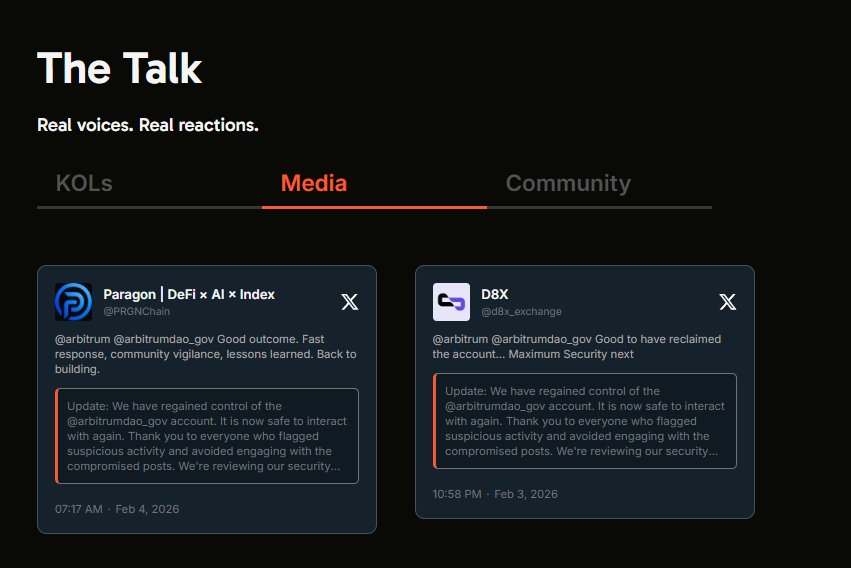
Task: Open the quoted update in D8X card
Action: click(585, 420)
